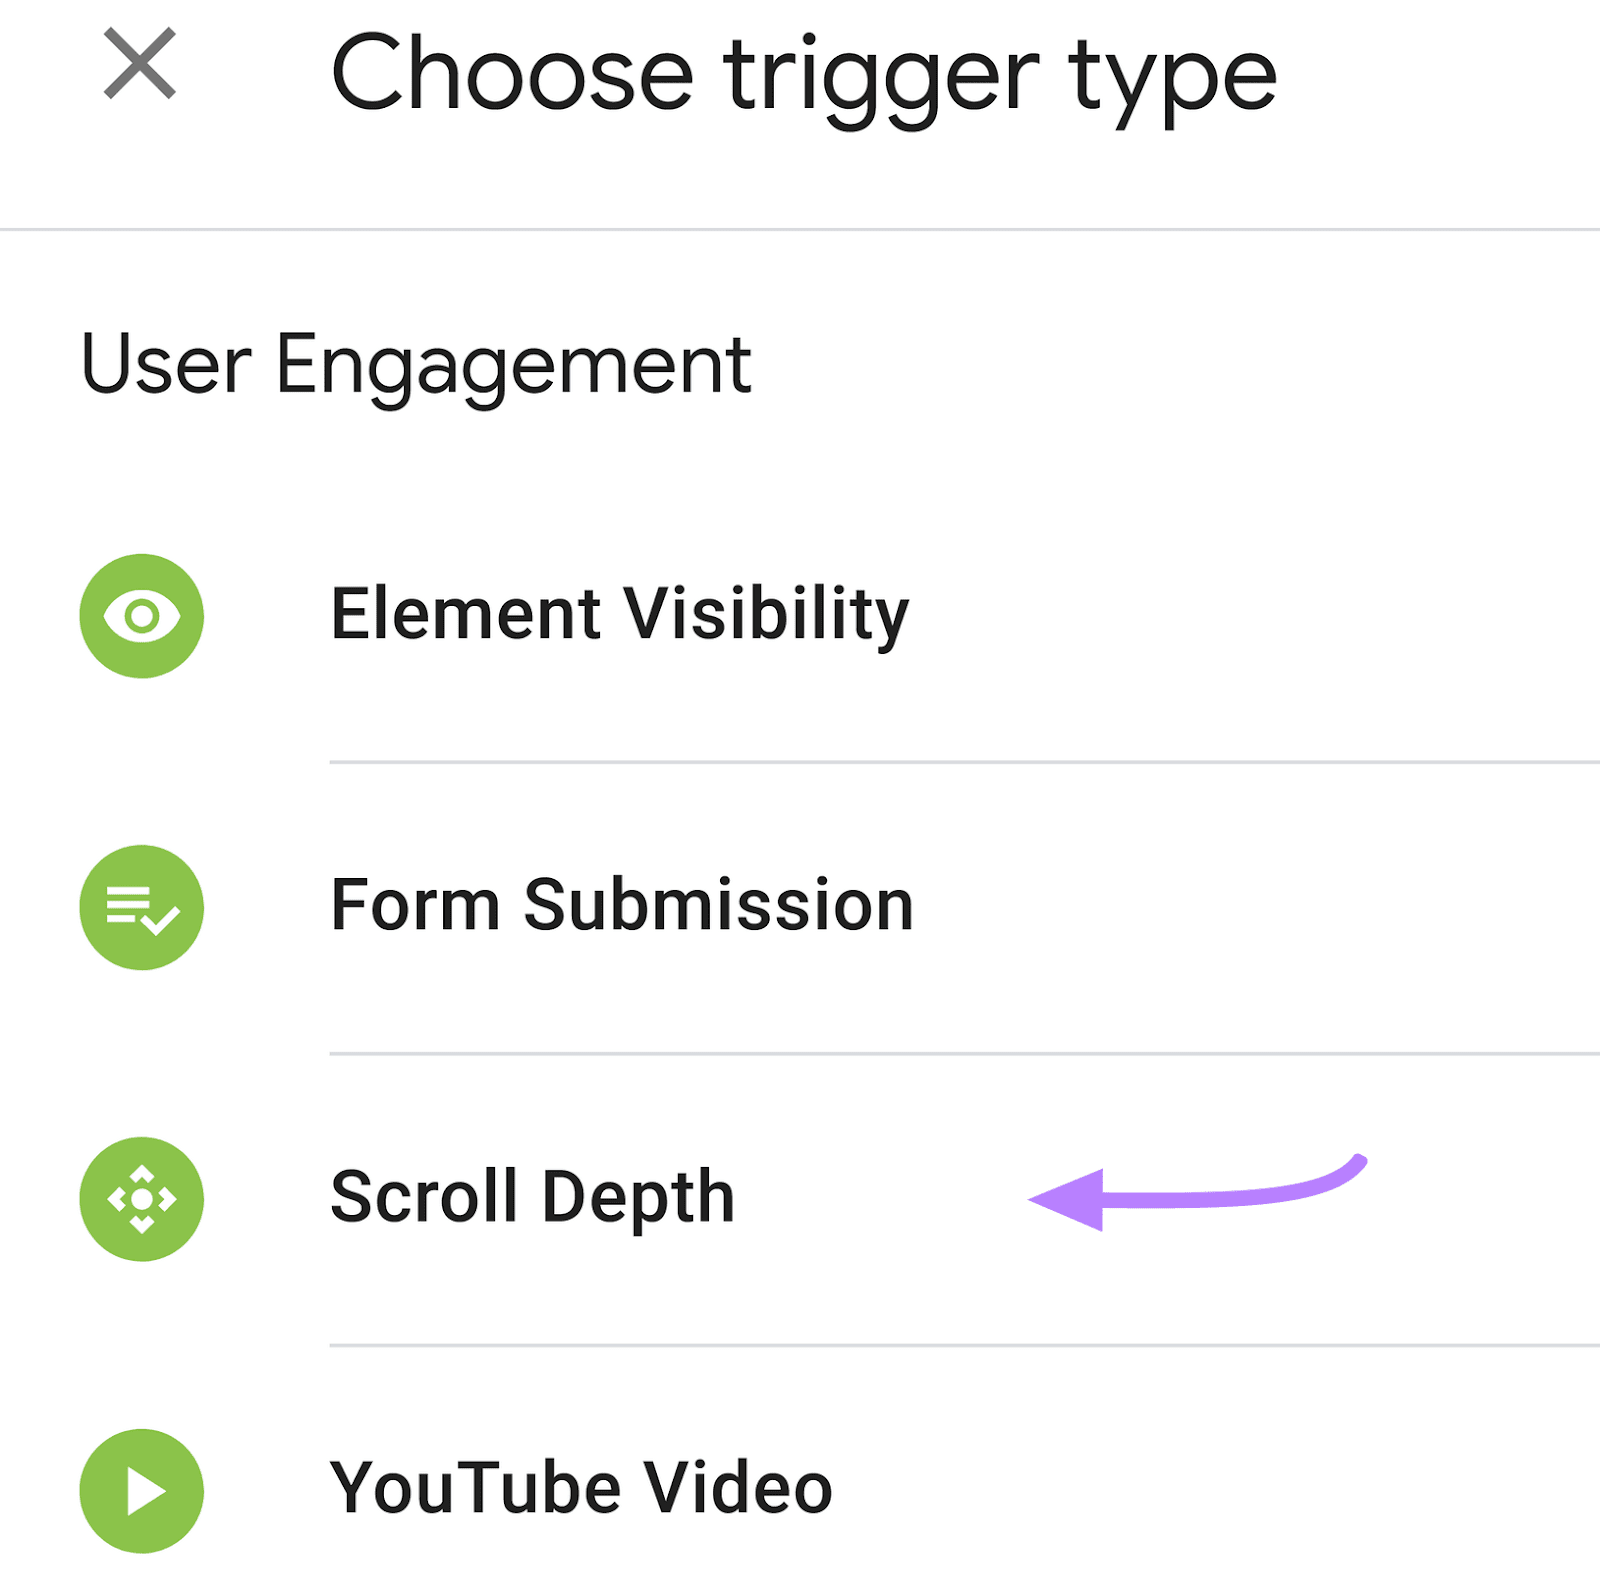The height and width of the screenshot is (1595, 1600).
Task: Select the Scroll Depth text label
Action: pyautogui.click(x=531, y=1197)
